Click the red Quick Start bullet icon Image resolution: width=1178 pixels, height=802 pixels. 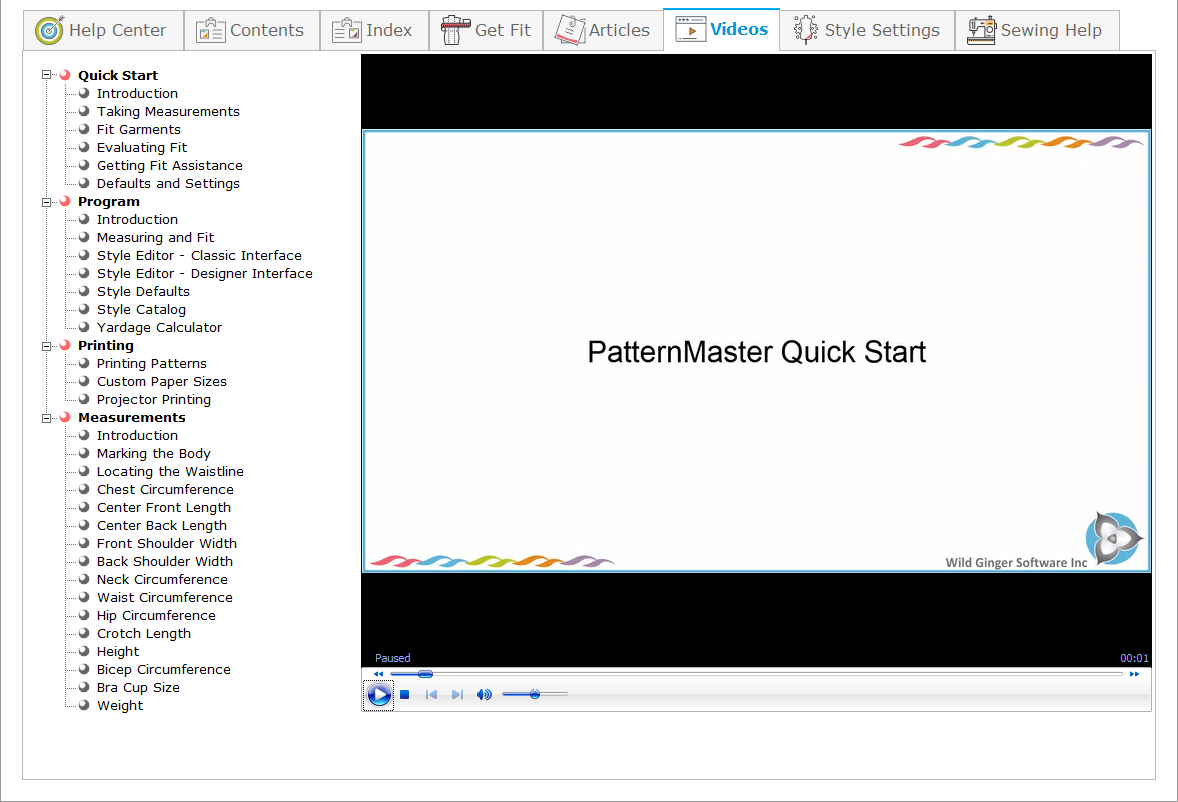coord(65,75)
